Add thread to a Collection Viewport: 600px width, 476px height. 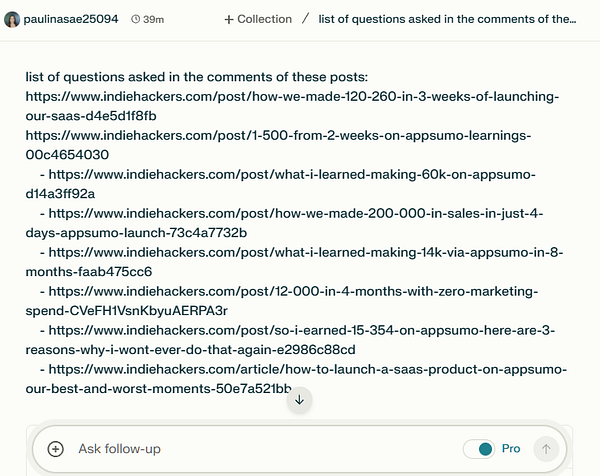(258, 19)
